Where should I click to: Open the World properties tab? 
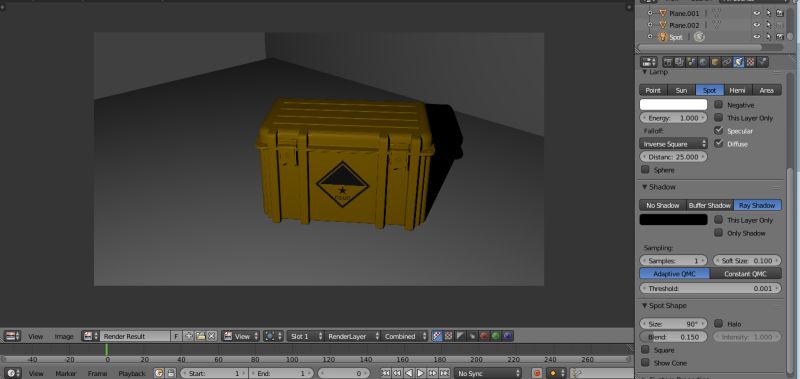pos(704,62)
